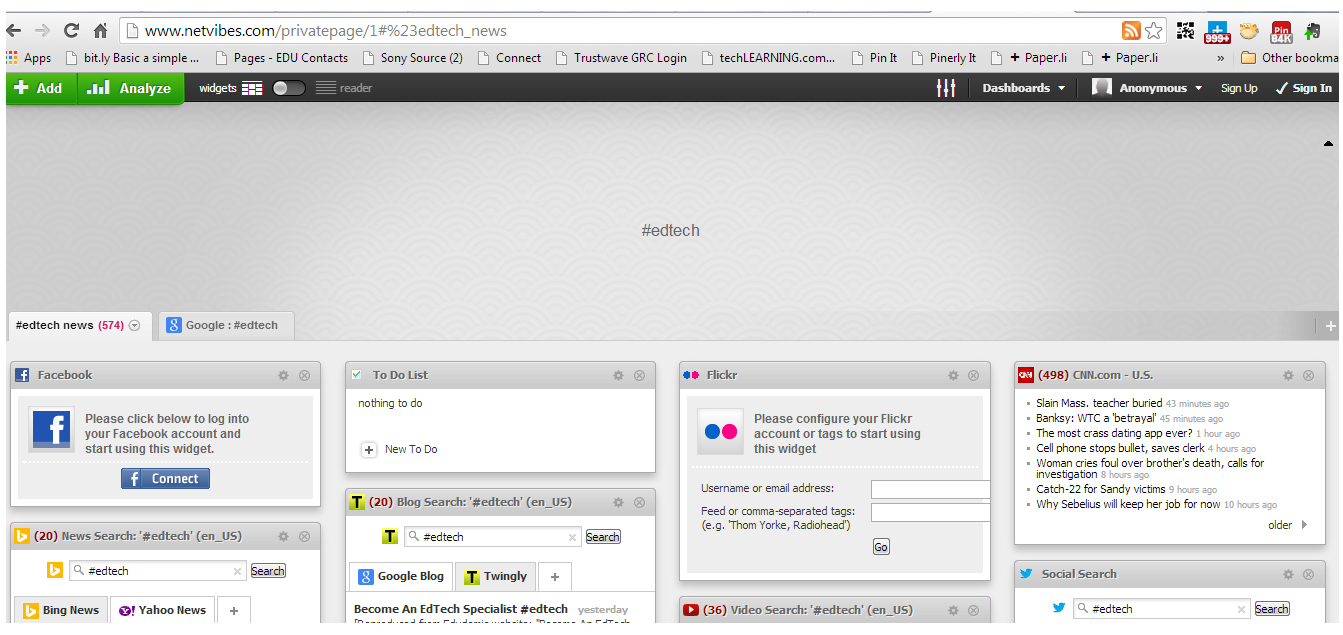1343x635 pixels.
Task: Click the RSS feed icon in address bar
Action: point(1131,30)
